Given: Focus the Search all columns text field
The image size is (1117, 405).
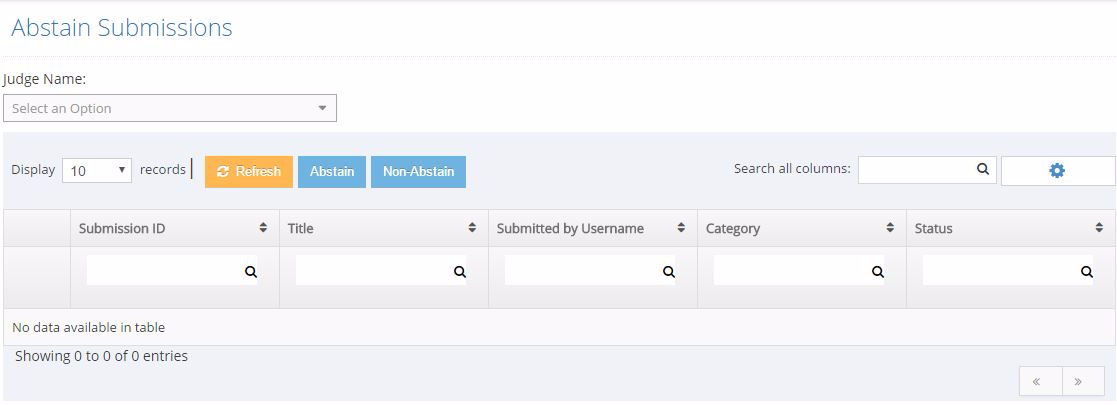Looking at the screenshot, I should pos(915,170).
